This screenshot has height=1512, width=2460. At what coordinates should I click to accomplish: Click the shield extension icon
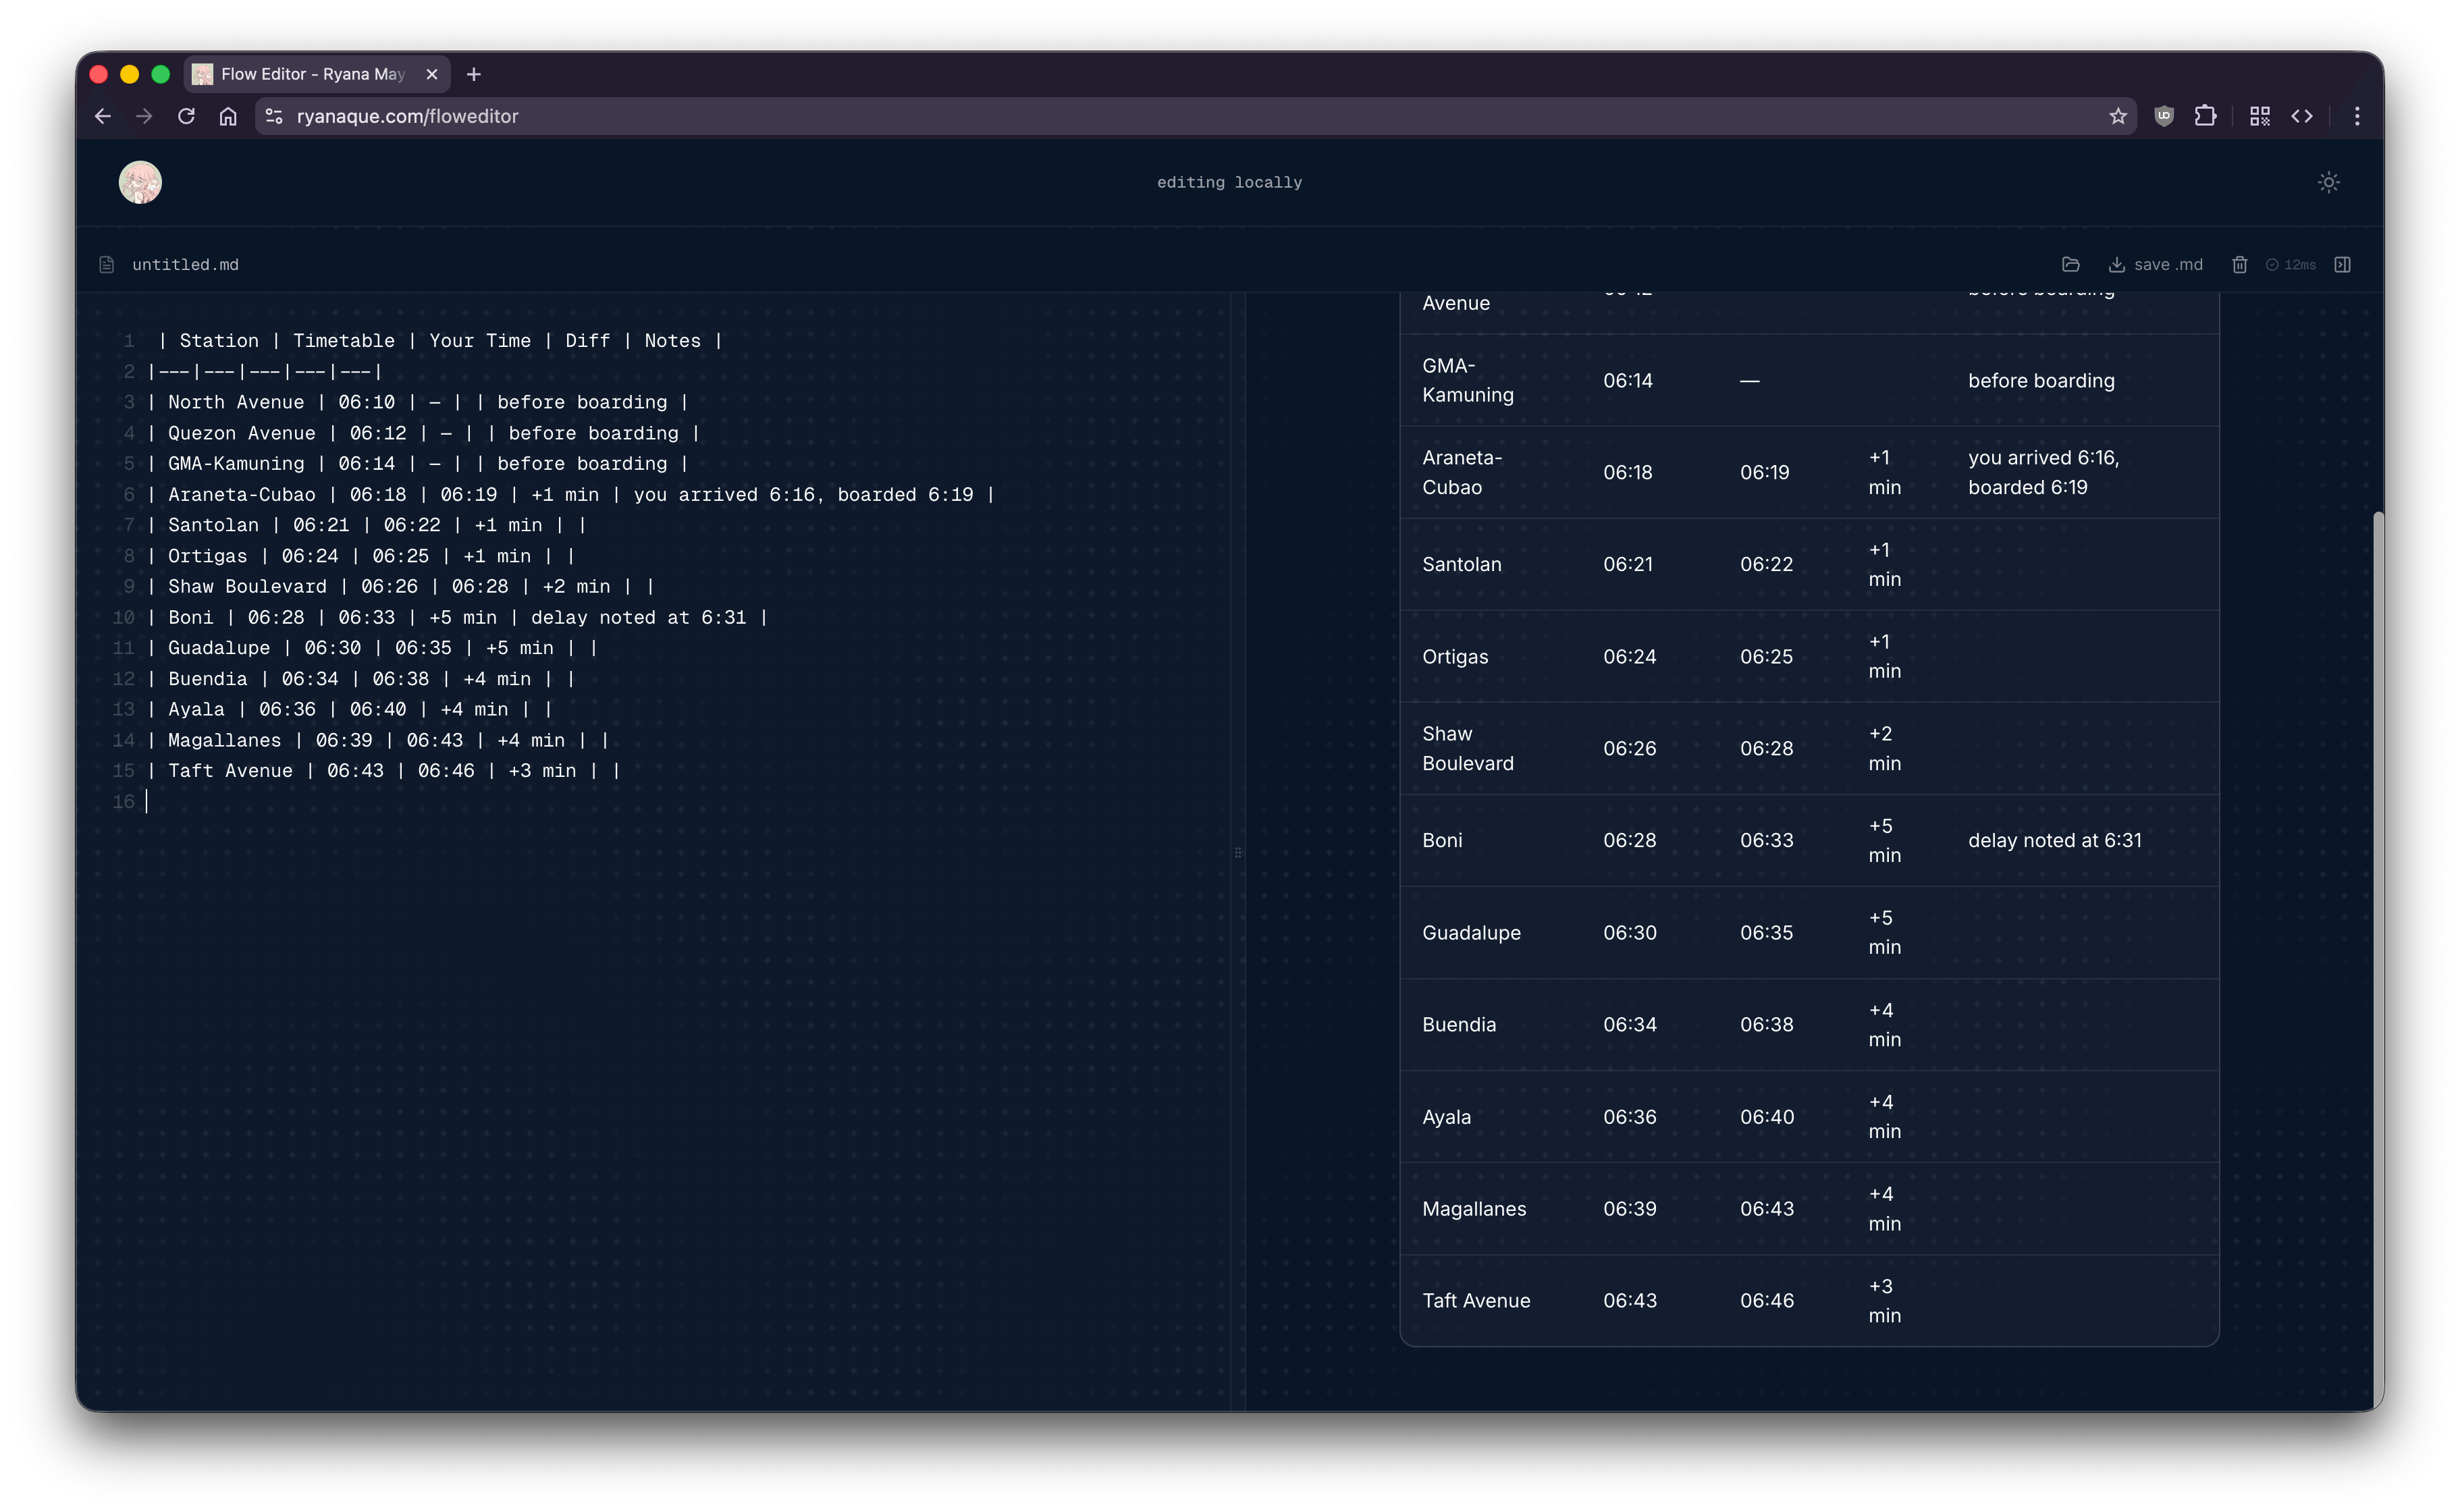[2163, 116]
